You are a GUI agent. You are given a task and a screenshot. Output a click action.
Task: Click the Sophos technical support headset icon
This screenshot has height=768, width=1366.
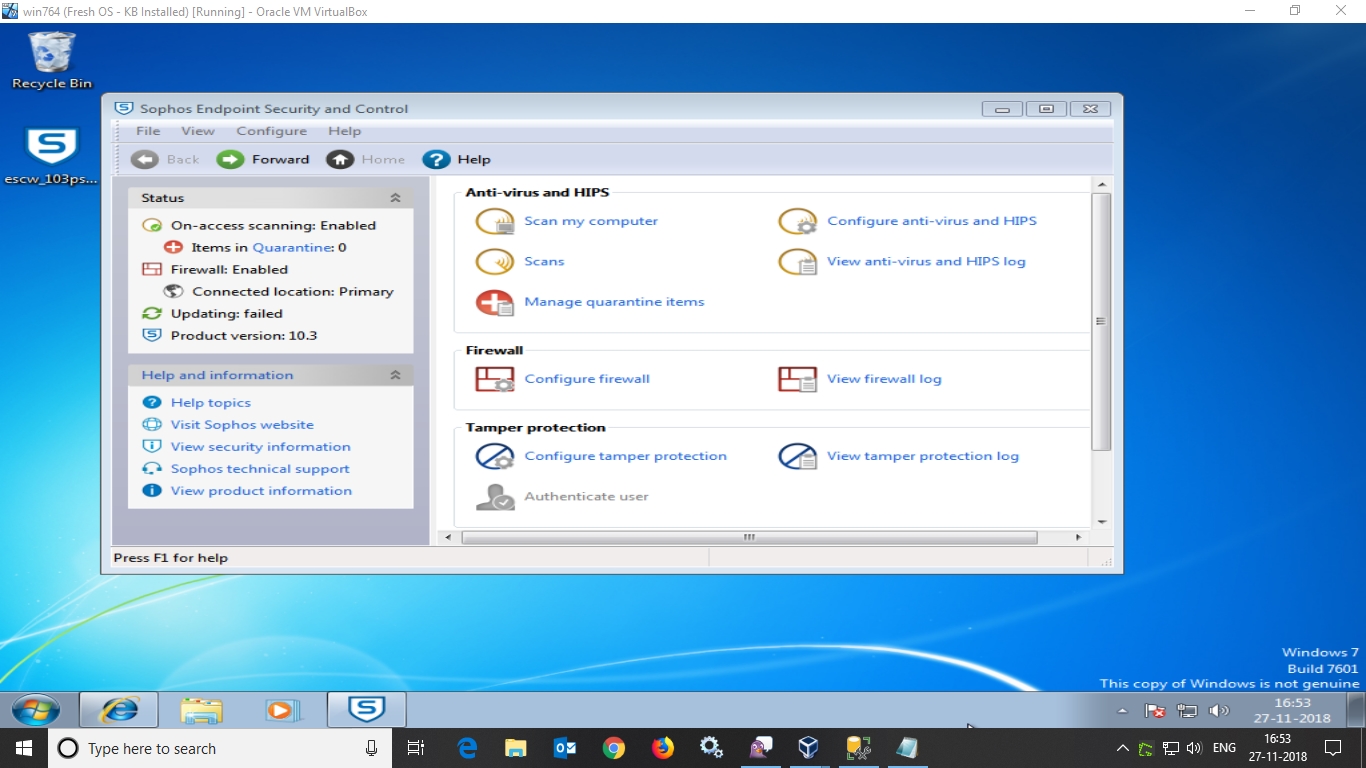[152, 469]
